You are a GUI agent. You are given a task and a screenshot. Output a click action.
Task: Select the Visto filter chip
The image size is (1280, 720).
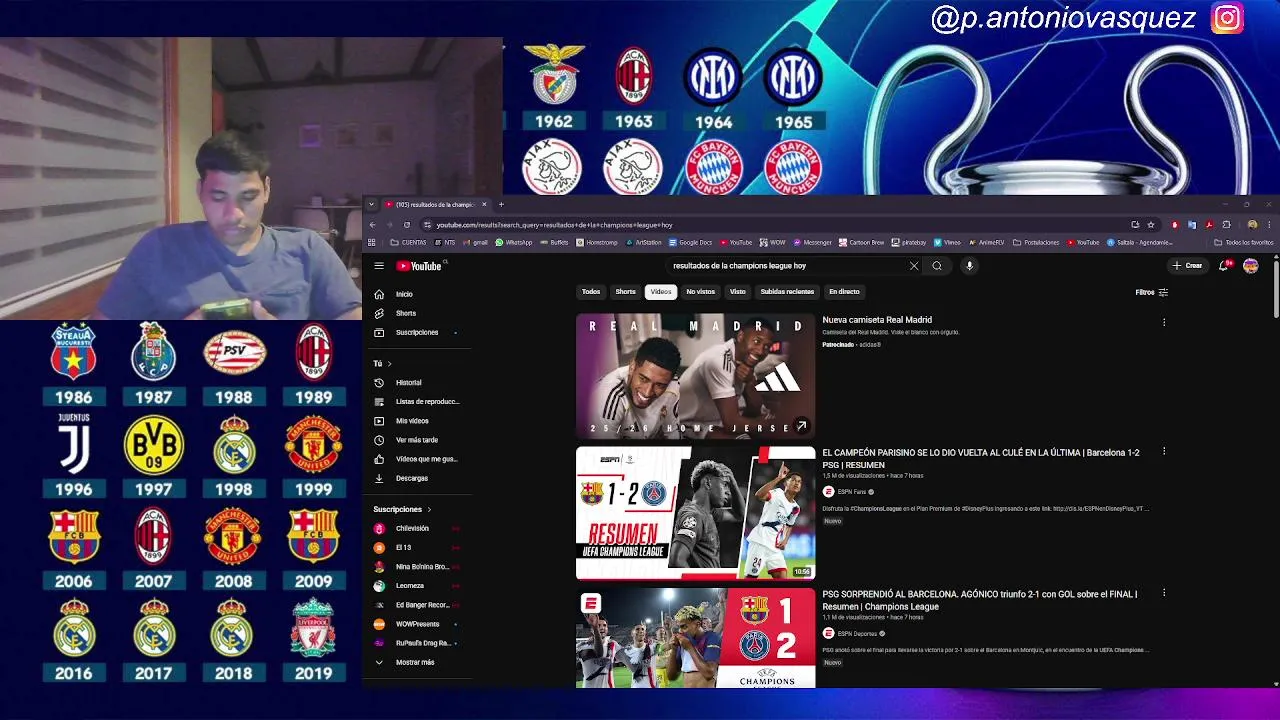738,292
